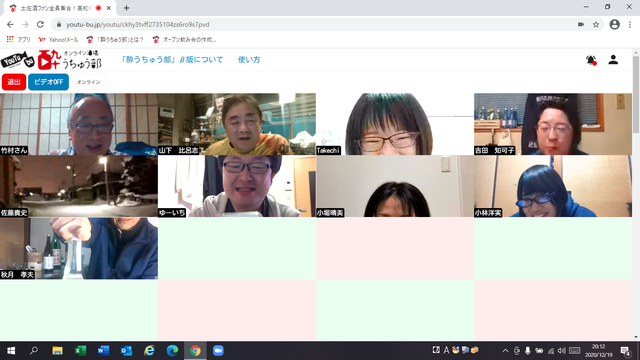Launch Microsoft Edge from taskbar

(172, 351)
